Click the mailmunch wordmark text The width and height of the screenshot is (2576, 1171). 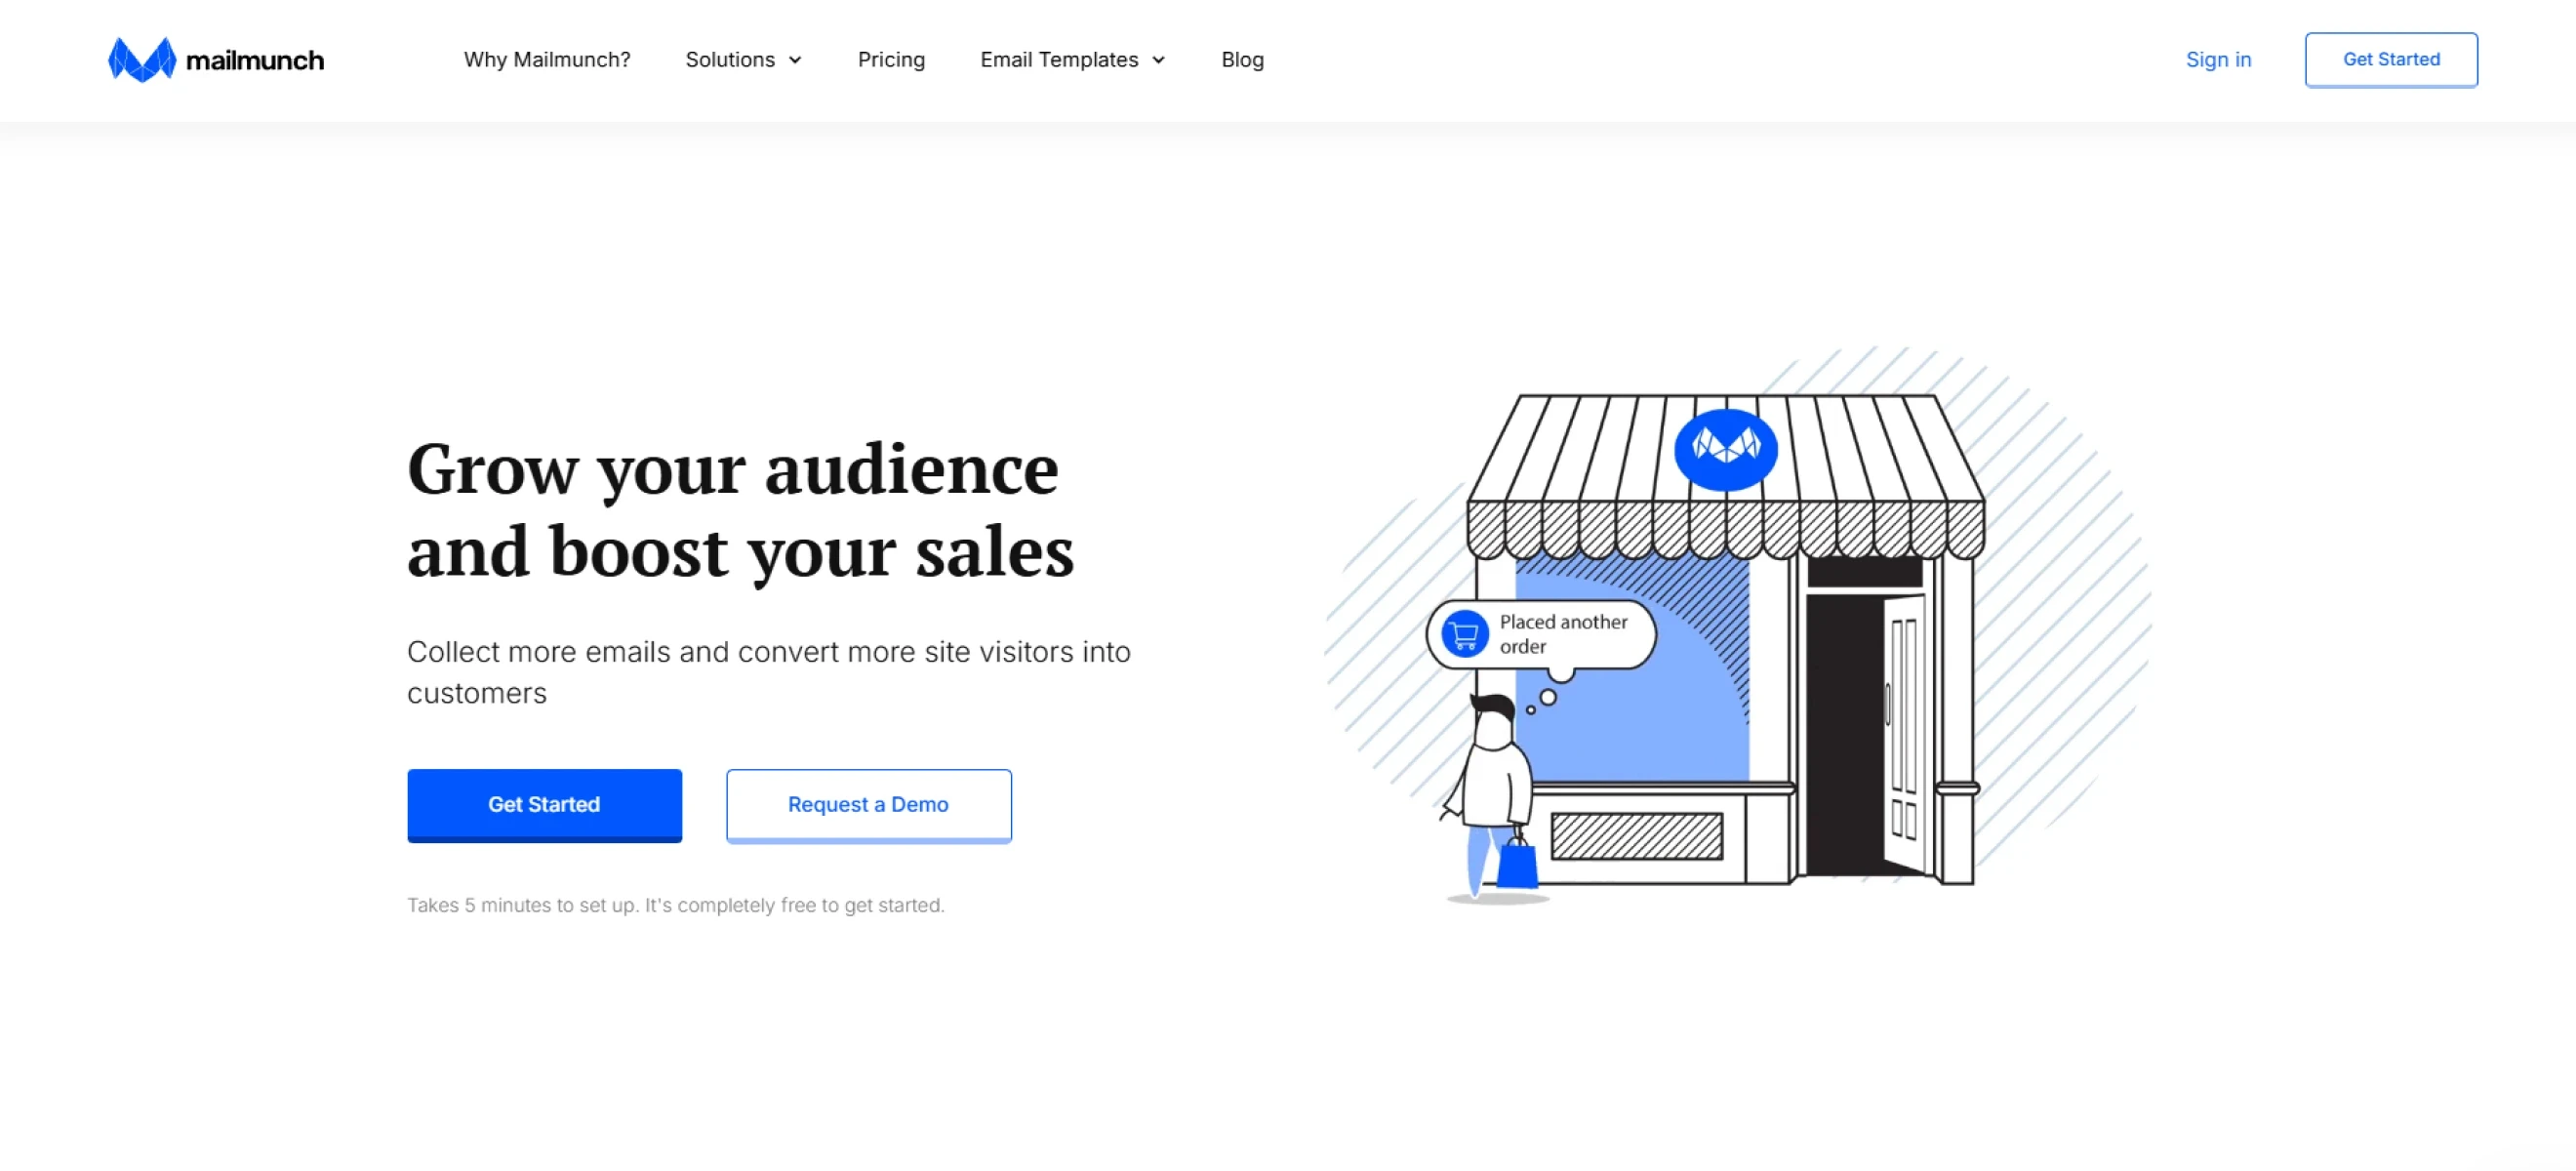click(255, 61)
